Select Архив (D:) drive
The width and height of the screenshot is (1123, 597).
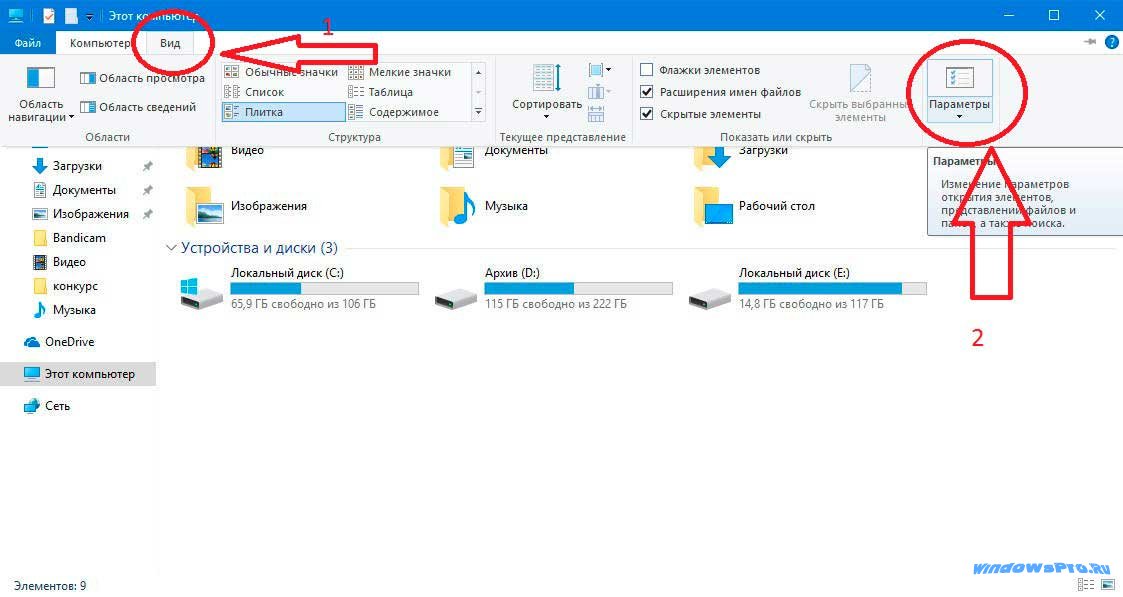click(x=553, y=288)
